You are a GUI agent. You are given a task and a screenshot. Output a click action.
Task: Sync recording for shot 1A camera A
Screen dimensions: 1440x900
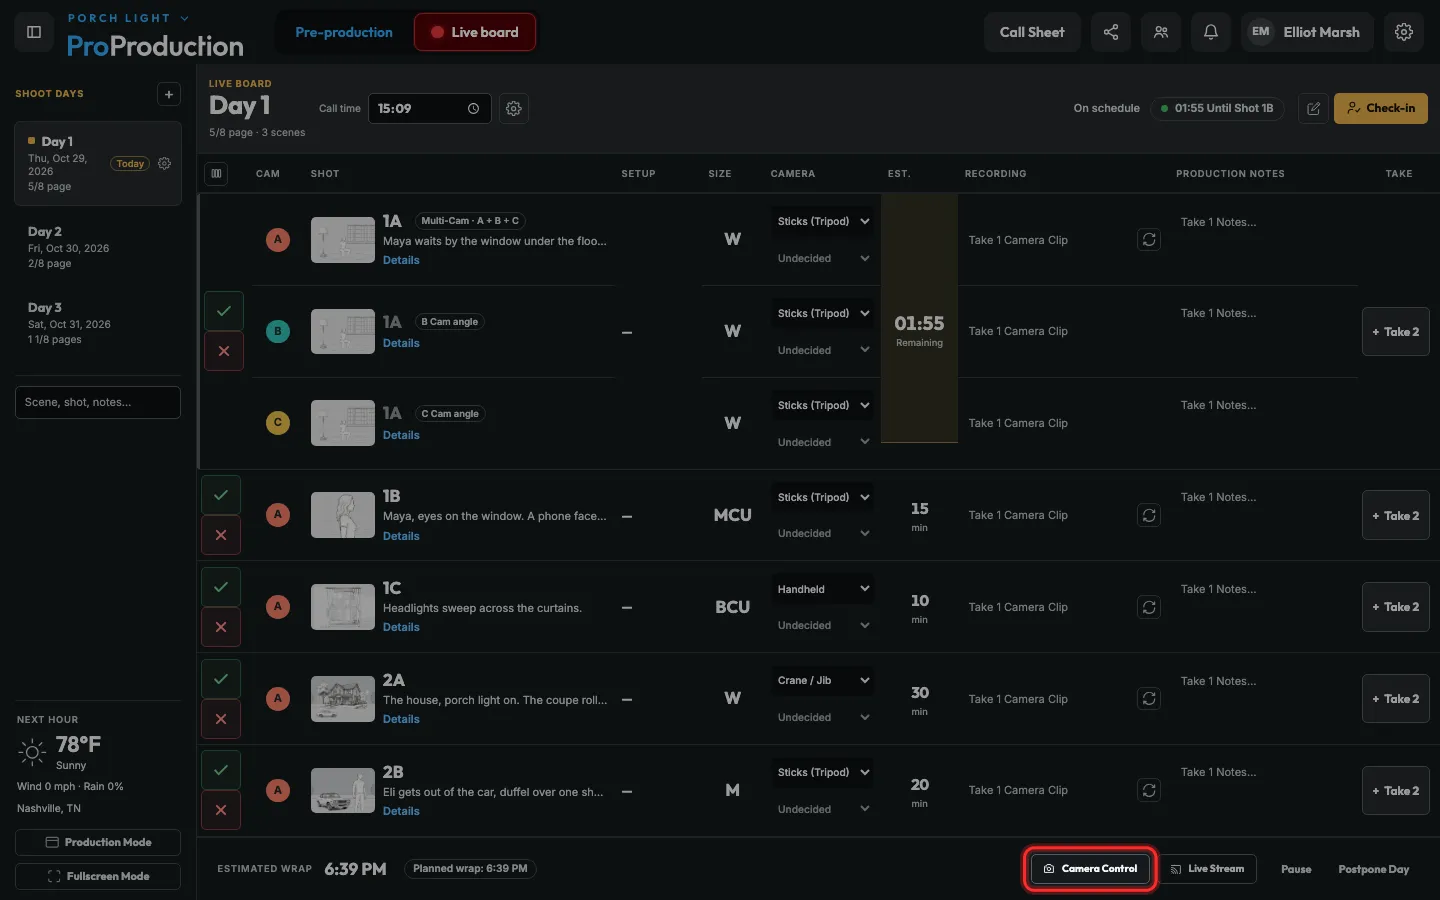click(1149, 240)
